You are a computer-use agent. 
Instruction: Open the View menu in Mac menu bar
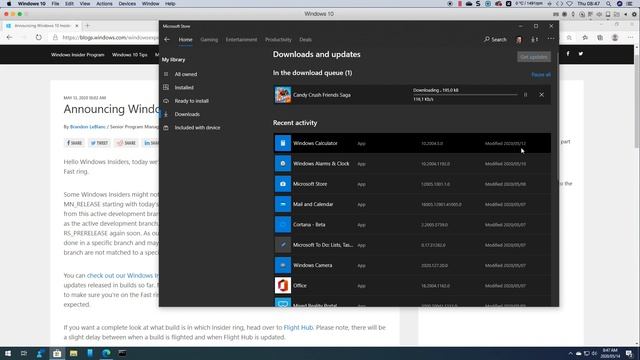84,4
